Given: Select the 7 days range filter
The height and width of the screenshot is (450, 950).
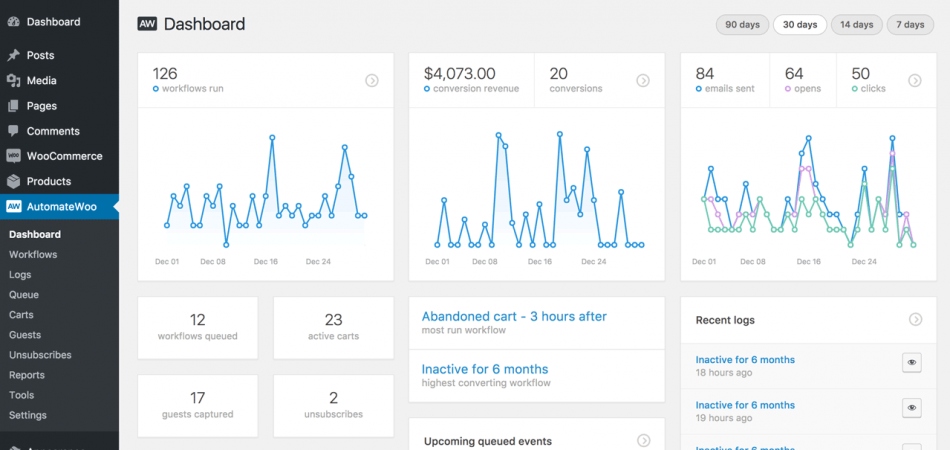Looking at the screenshot, I should pos(910,25).
